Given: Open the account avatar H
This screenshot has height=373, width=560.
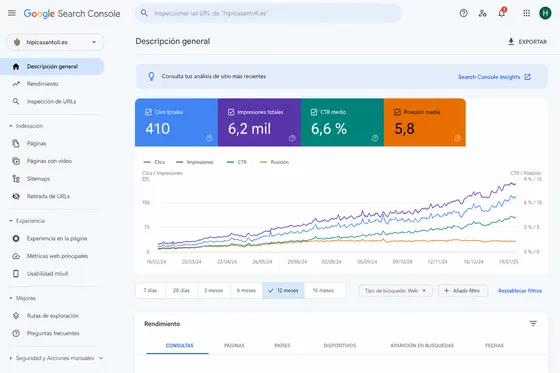Looking at the screenshot, I should point(545,13).
